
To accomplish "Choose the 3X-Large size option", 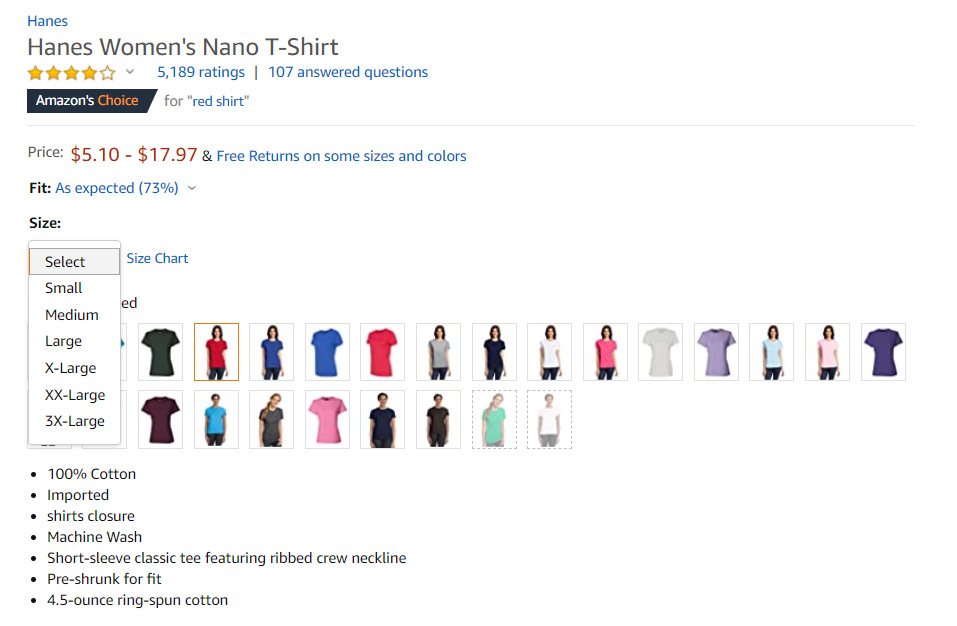I will click(75, 421).
